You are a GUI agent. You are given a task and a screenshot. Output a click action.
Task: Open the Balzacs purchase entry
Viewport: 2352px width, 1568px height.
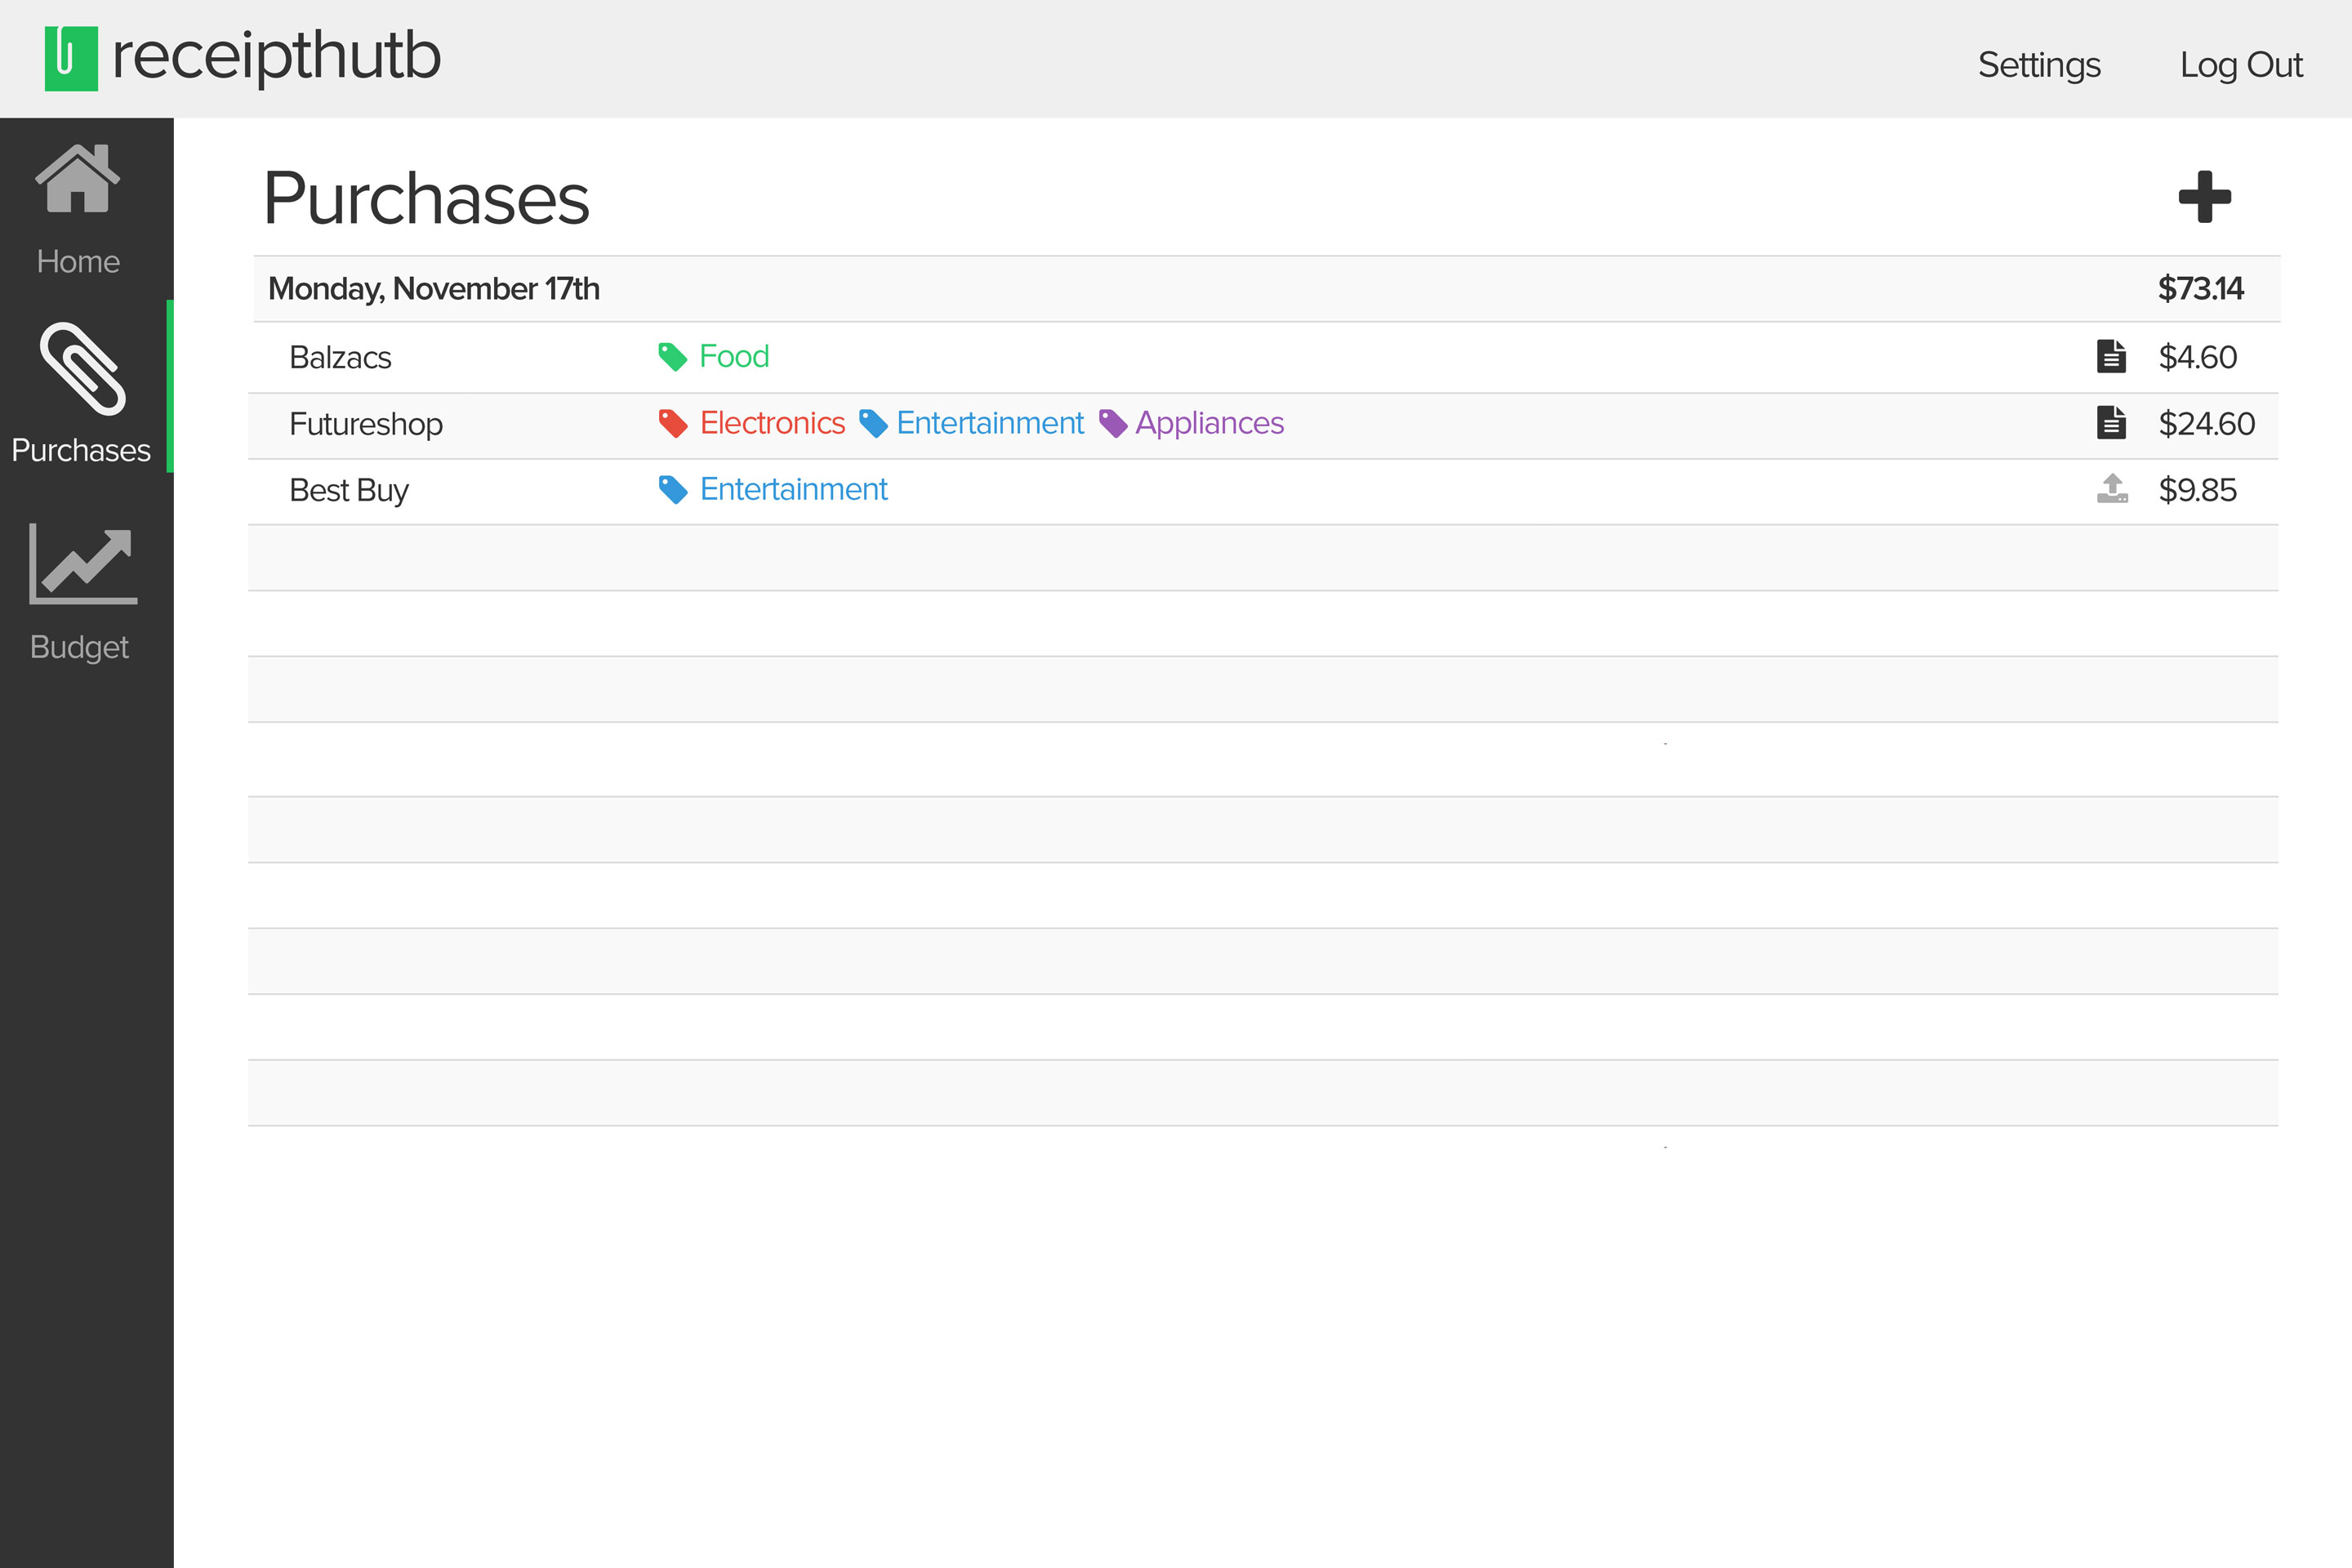340,358
